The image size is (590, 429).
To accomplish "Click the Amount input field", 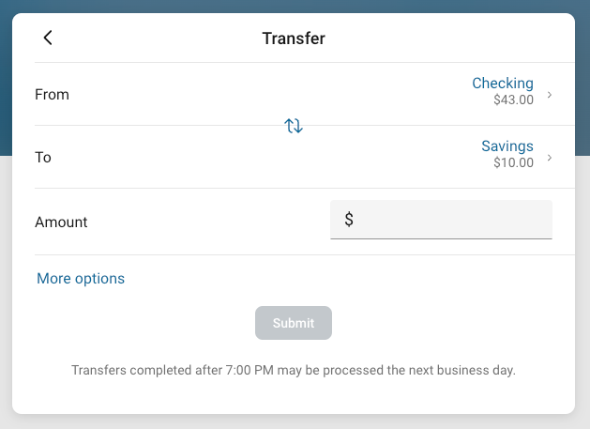I will (441, 219).
